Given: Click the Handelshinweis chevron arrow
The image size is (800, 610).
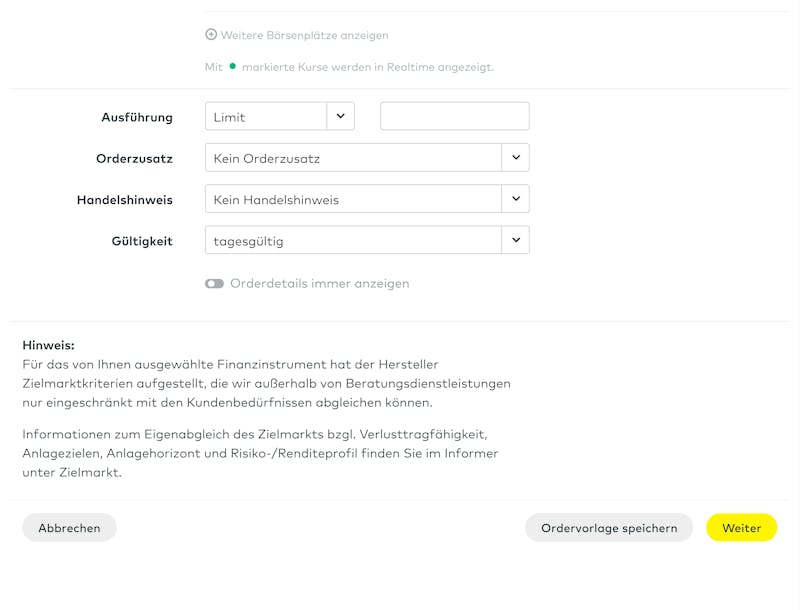Looking at the screenshot, I should (516, 199).
